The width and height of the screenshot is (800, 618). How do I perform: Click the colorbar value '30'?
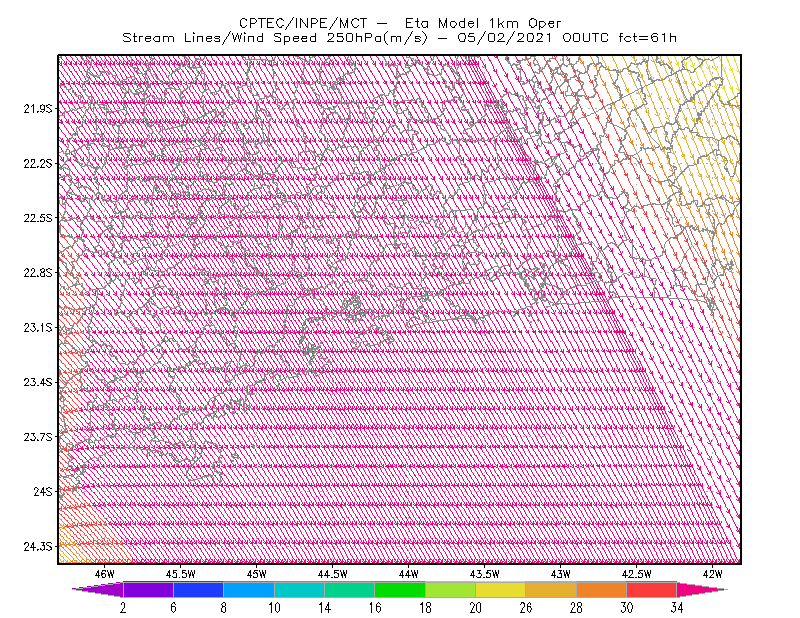(x=627, y=608)
